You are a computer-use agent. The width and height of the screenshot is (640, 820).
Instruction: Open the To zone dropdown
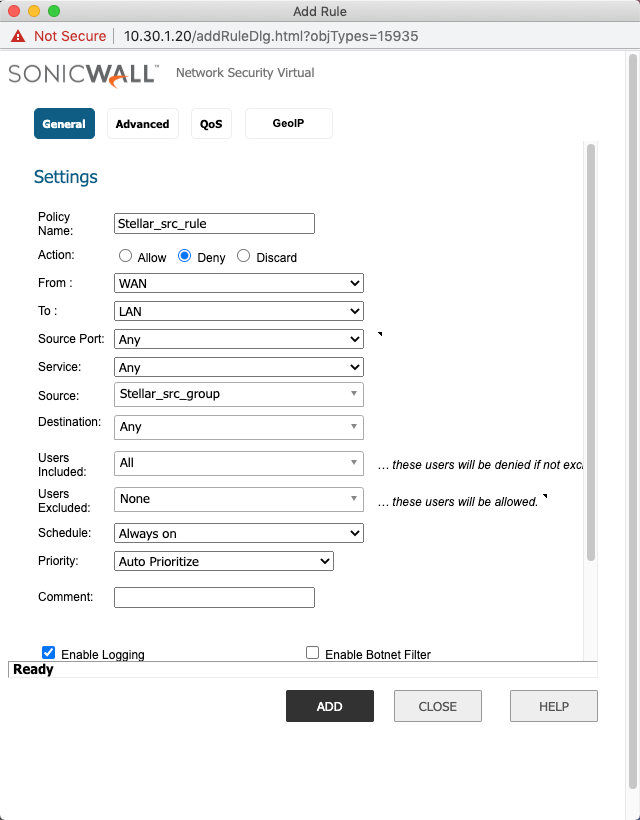pyautogui.click(x=239, y=311)
